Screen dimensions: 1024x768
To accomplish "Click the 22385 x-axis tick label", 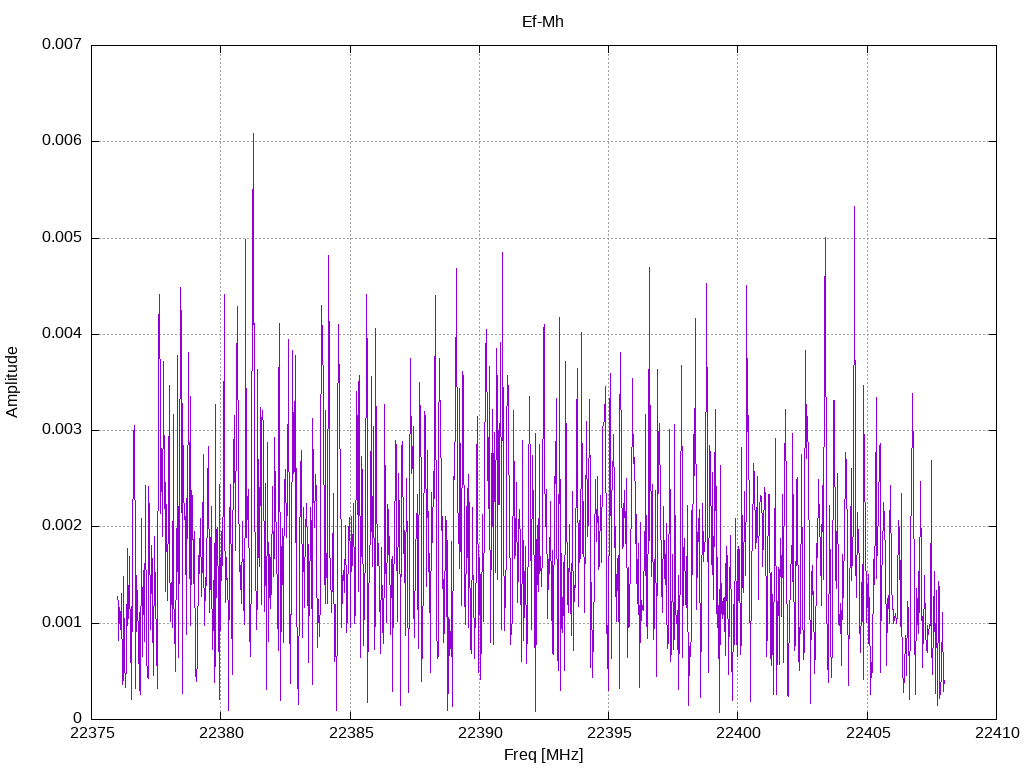I will 350,734.
